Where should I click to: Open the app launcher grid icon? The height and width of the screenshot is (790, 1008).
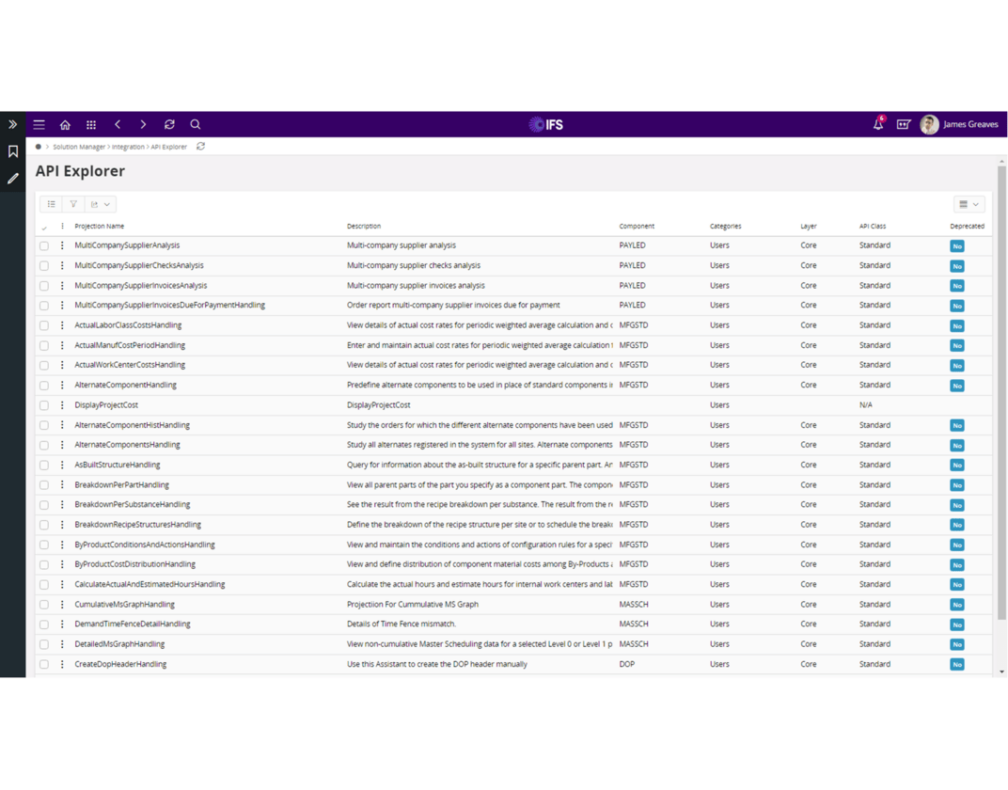pos(91,124)
